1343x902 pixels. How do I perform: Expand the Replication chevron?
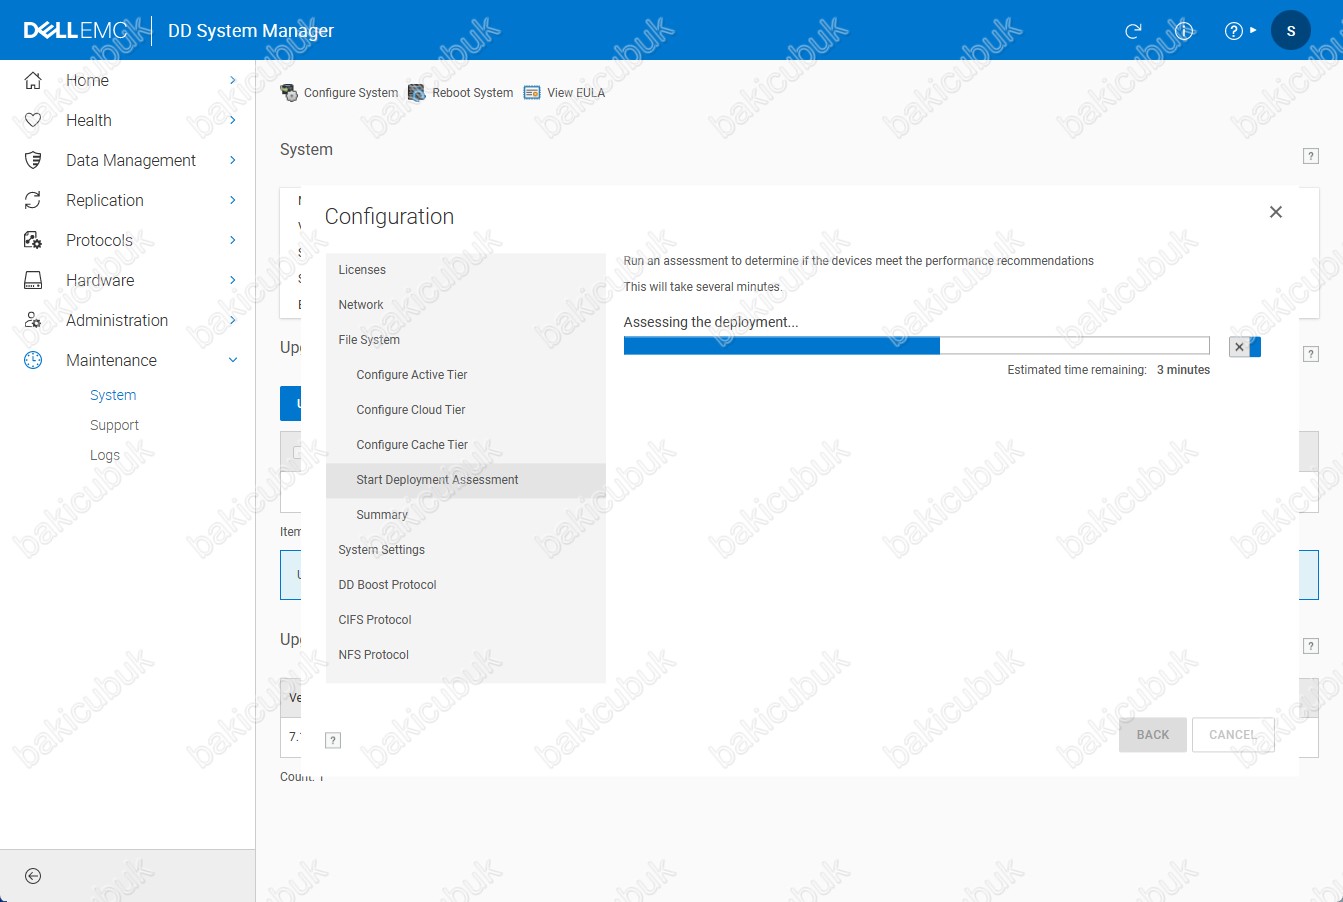[232, 200]
